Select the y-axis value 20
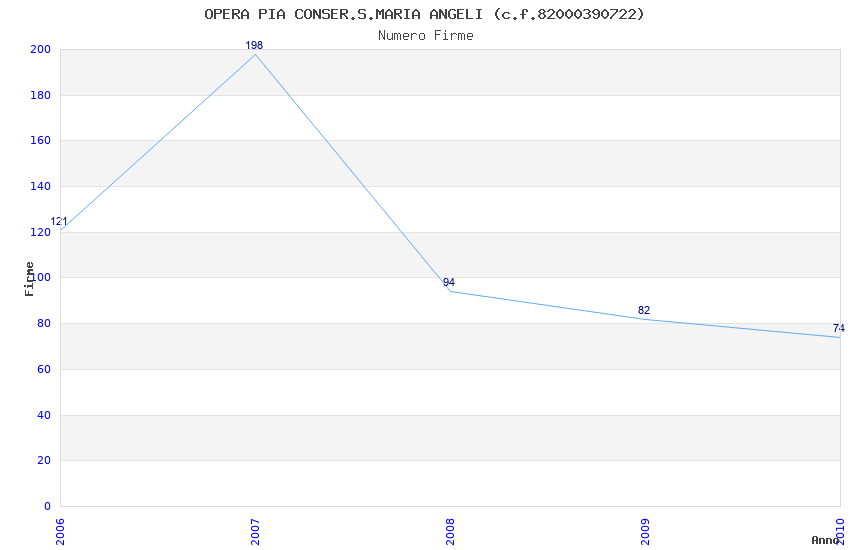 click(44, 461)
